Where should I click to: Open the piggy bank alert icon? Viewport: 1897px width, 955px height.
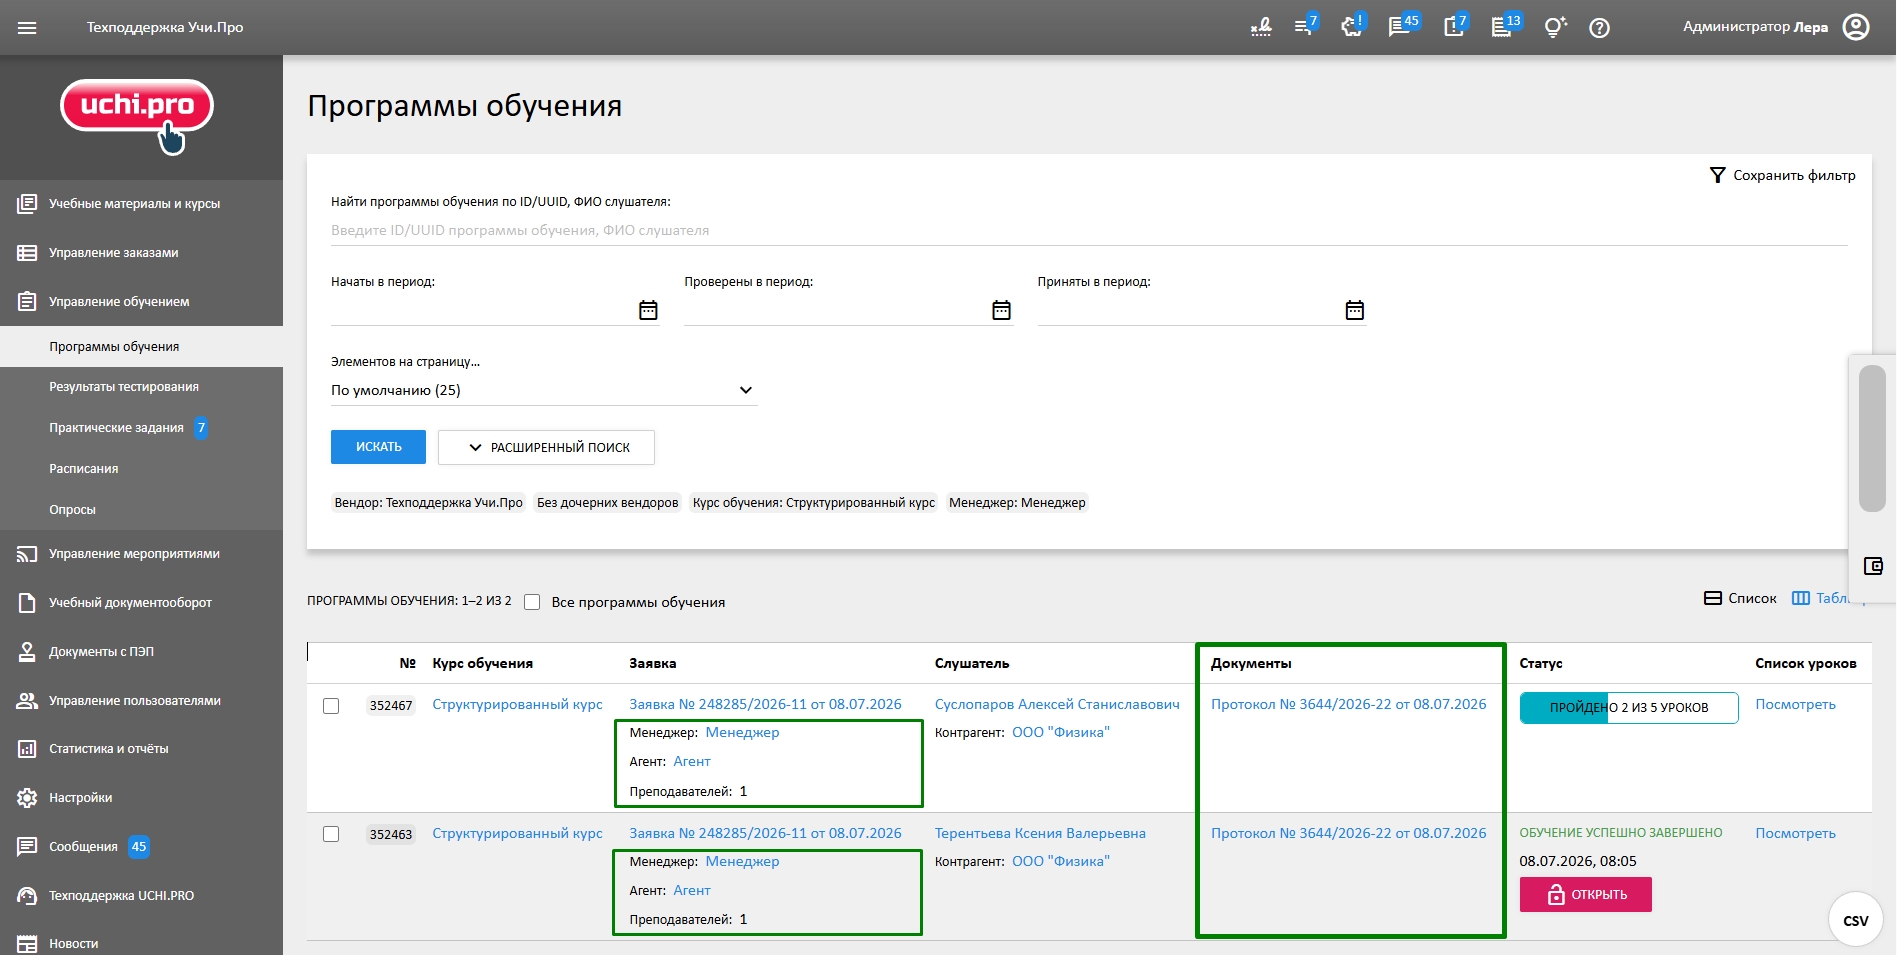pyautogui.click(x=1353, y=26)
